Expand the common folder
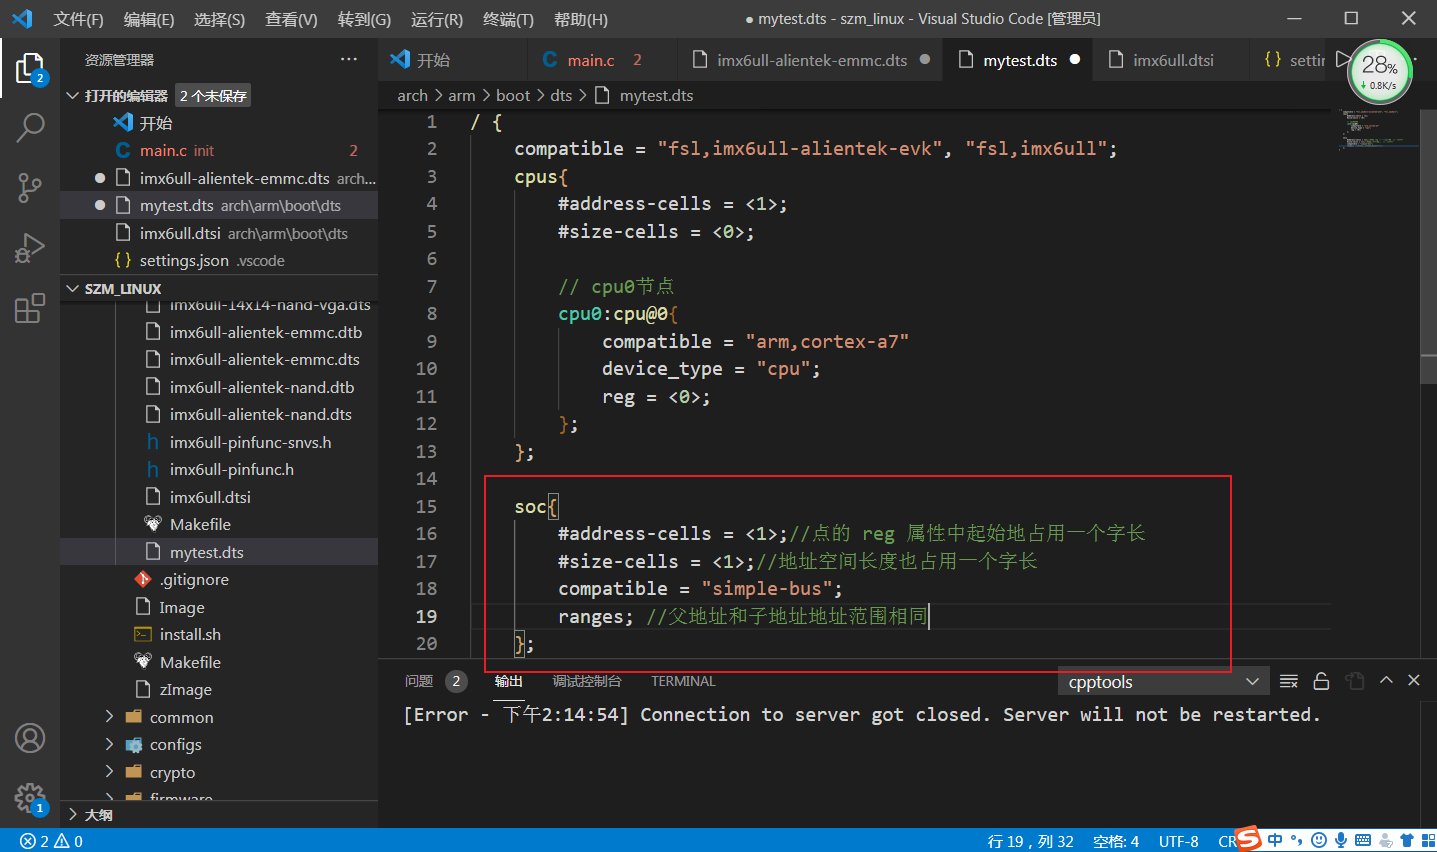The width and height of the screenshot is (1437, 852). click(181, 717)
